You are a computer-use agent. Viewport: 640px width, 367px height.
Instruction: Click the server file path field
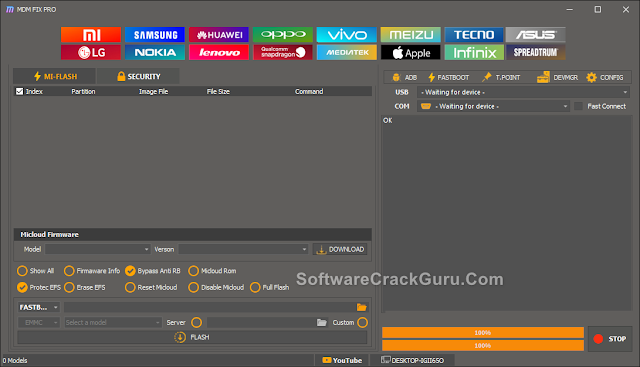coord(262,323)
